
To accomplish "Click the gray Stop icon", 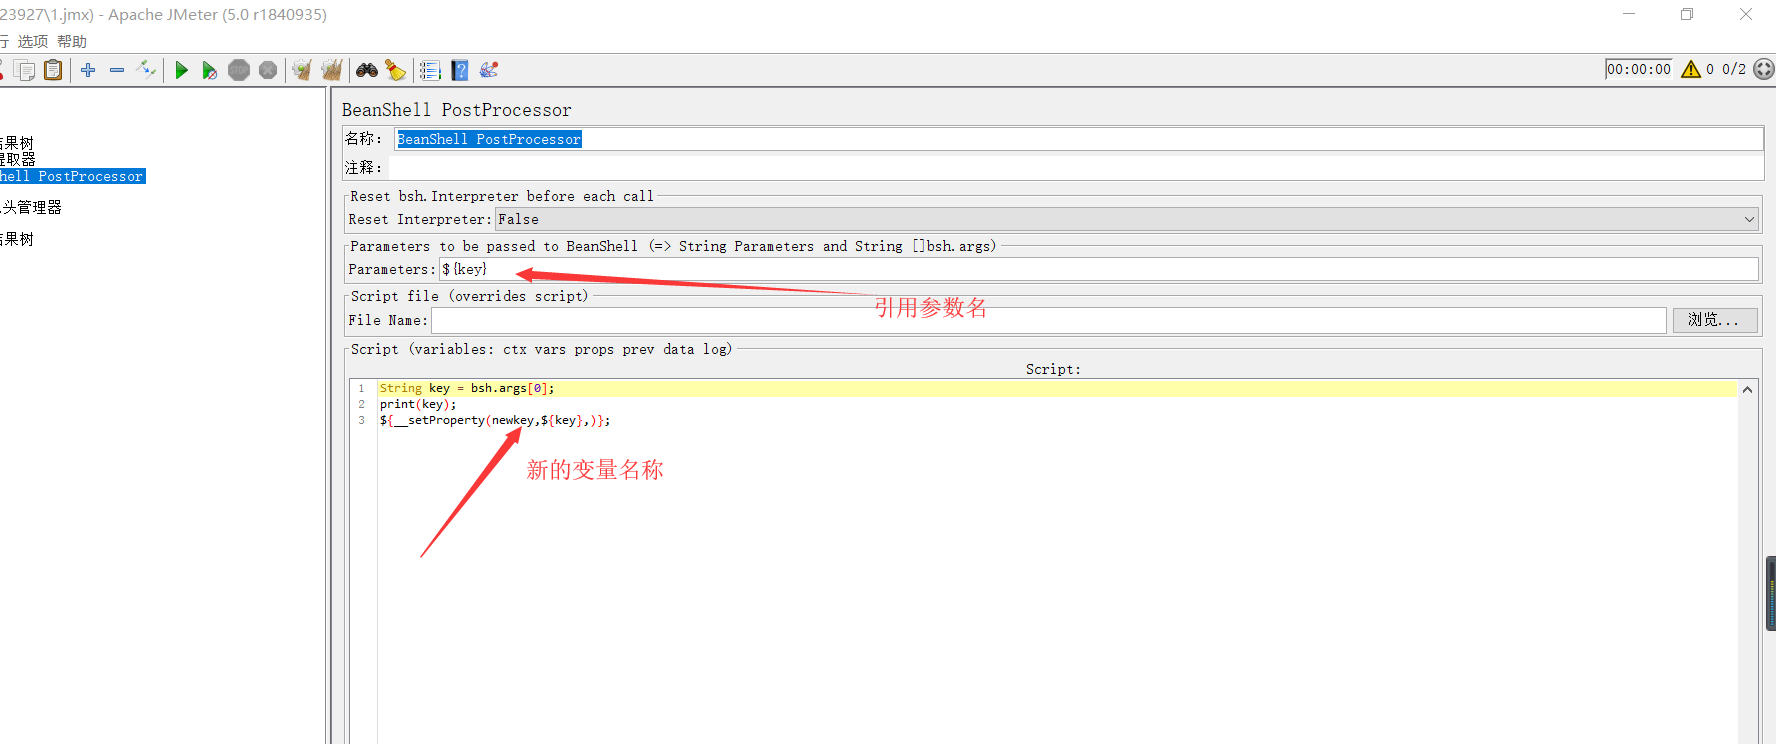I will (x=239, y=70).
